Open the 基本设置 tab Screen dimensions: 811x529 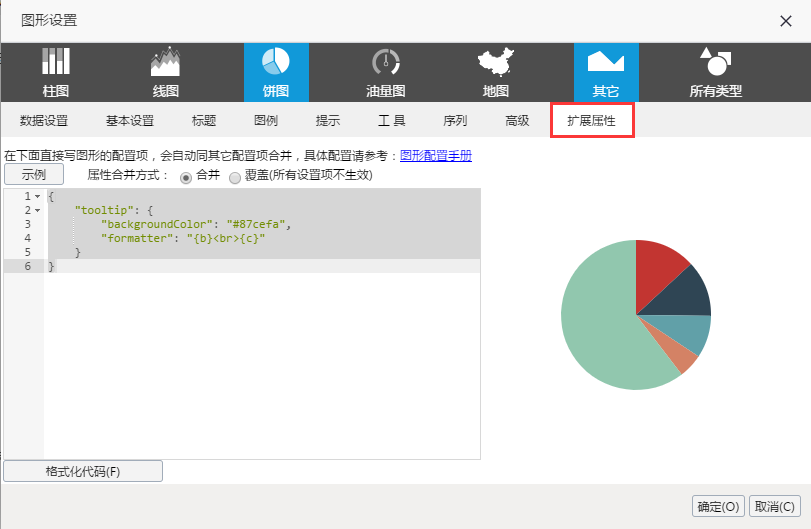pos(130,120)
